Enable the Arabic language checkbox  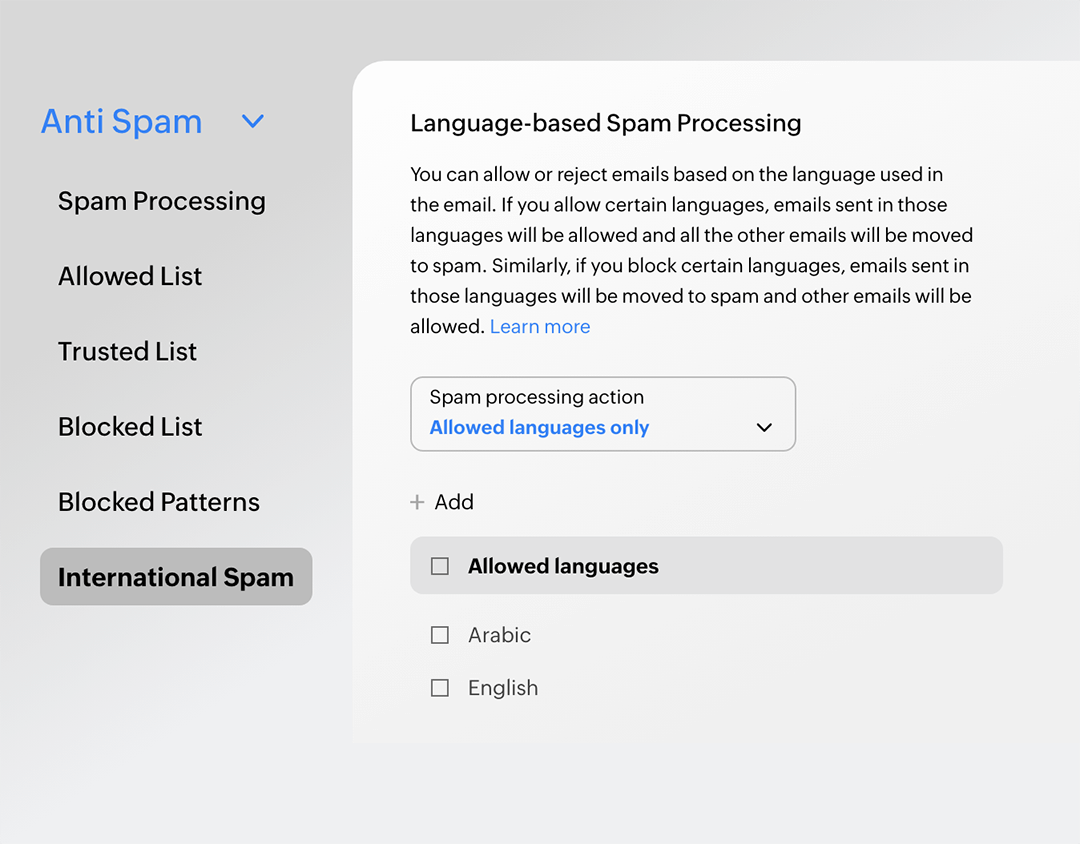pyautogui.click(x=440, y=635)
